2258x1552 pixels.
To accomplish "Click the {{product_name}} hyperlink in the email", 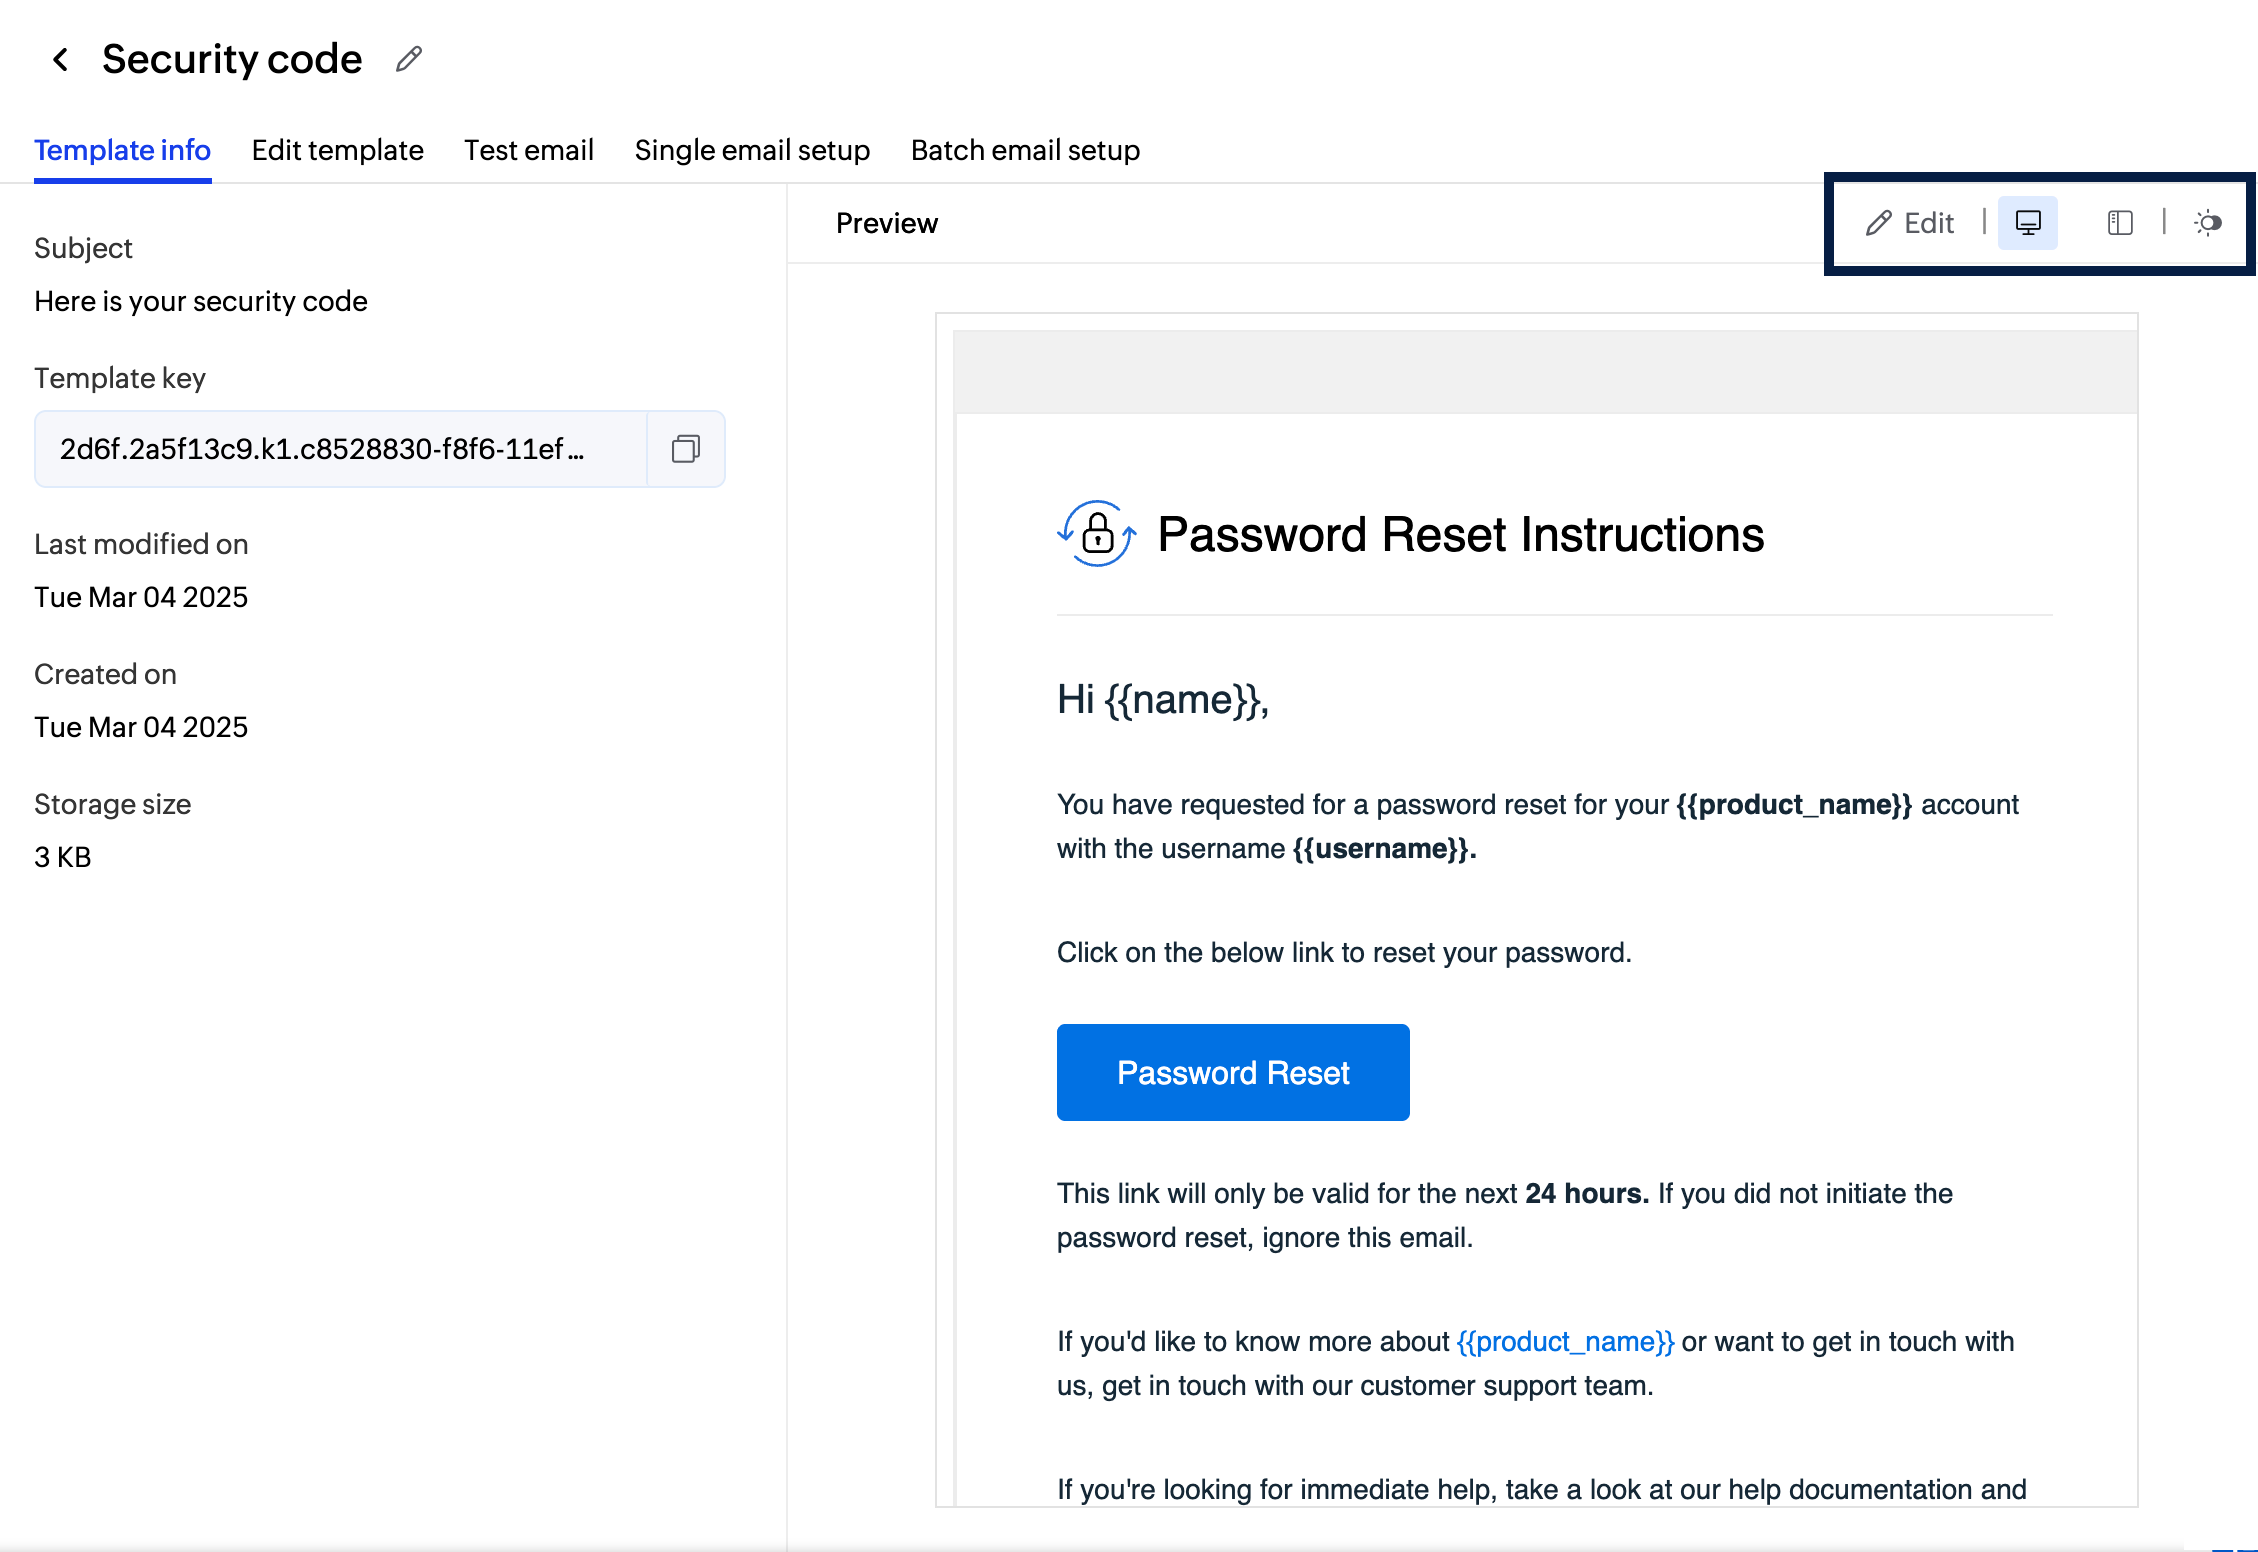I will [x=1564, y=1341].
